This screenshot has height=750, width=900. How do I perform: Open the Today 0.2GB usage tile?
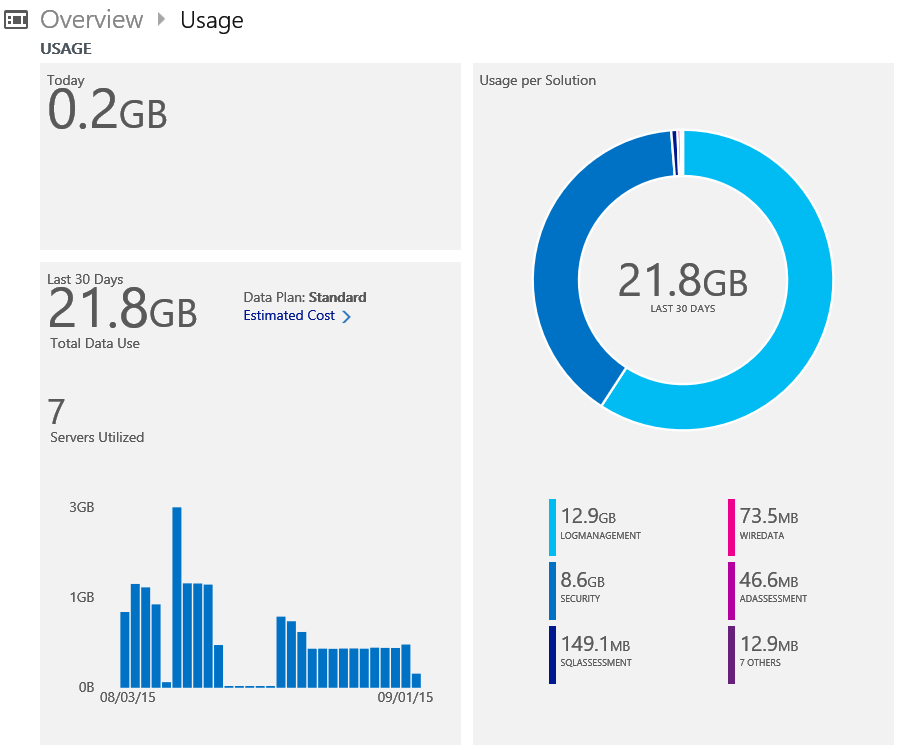250,156
